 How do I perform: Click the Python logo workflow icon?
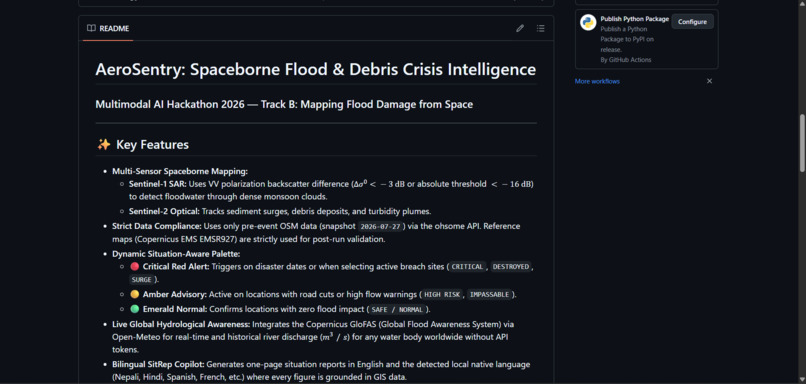point(588,22)
